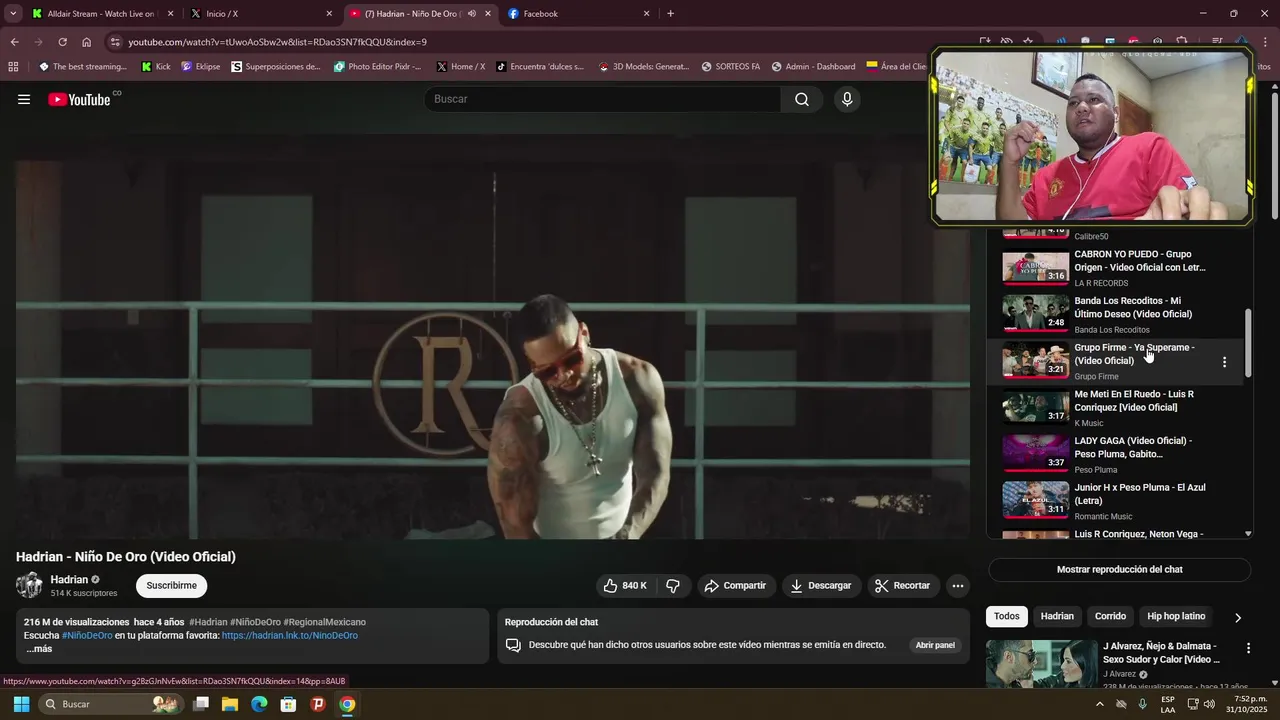Screen dimensions: 1280x720
Task: Play CABRON YO PUEDO playlist thumbnail
Action: (1036, 267)
